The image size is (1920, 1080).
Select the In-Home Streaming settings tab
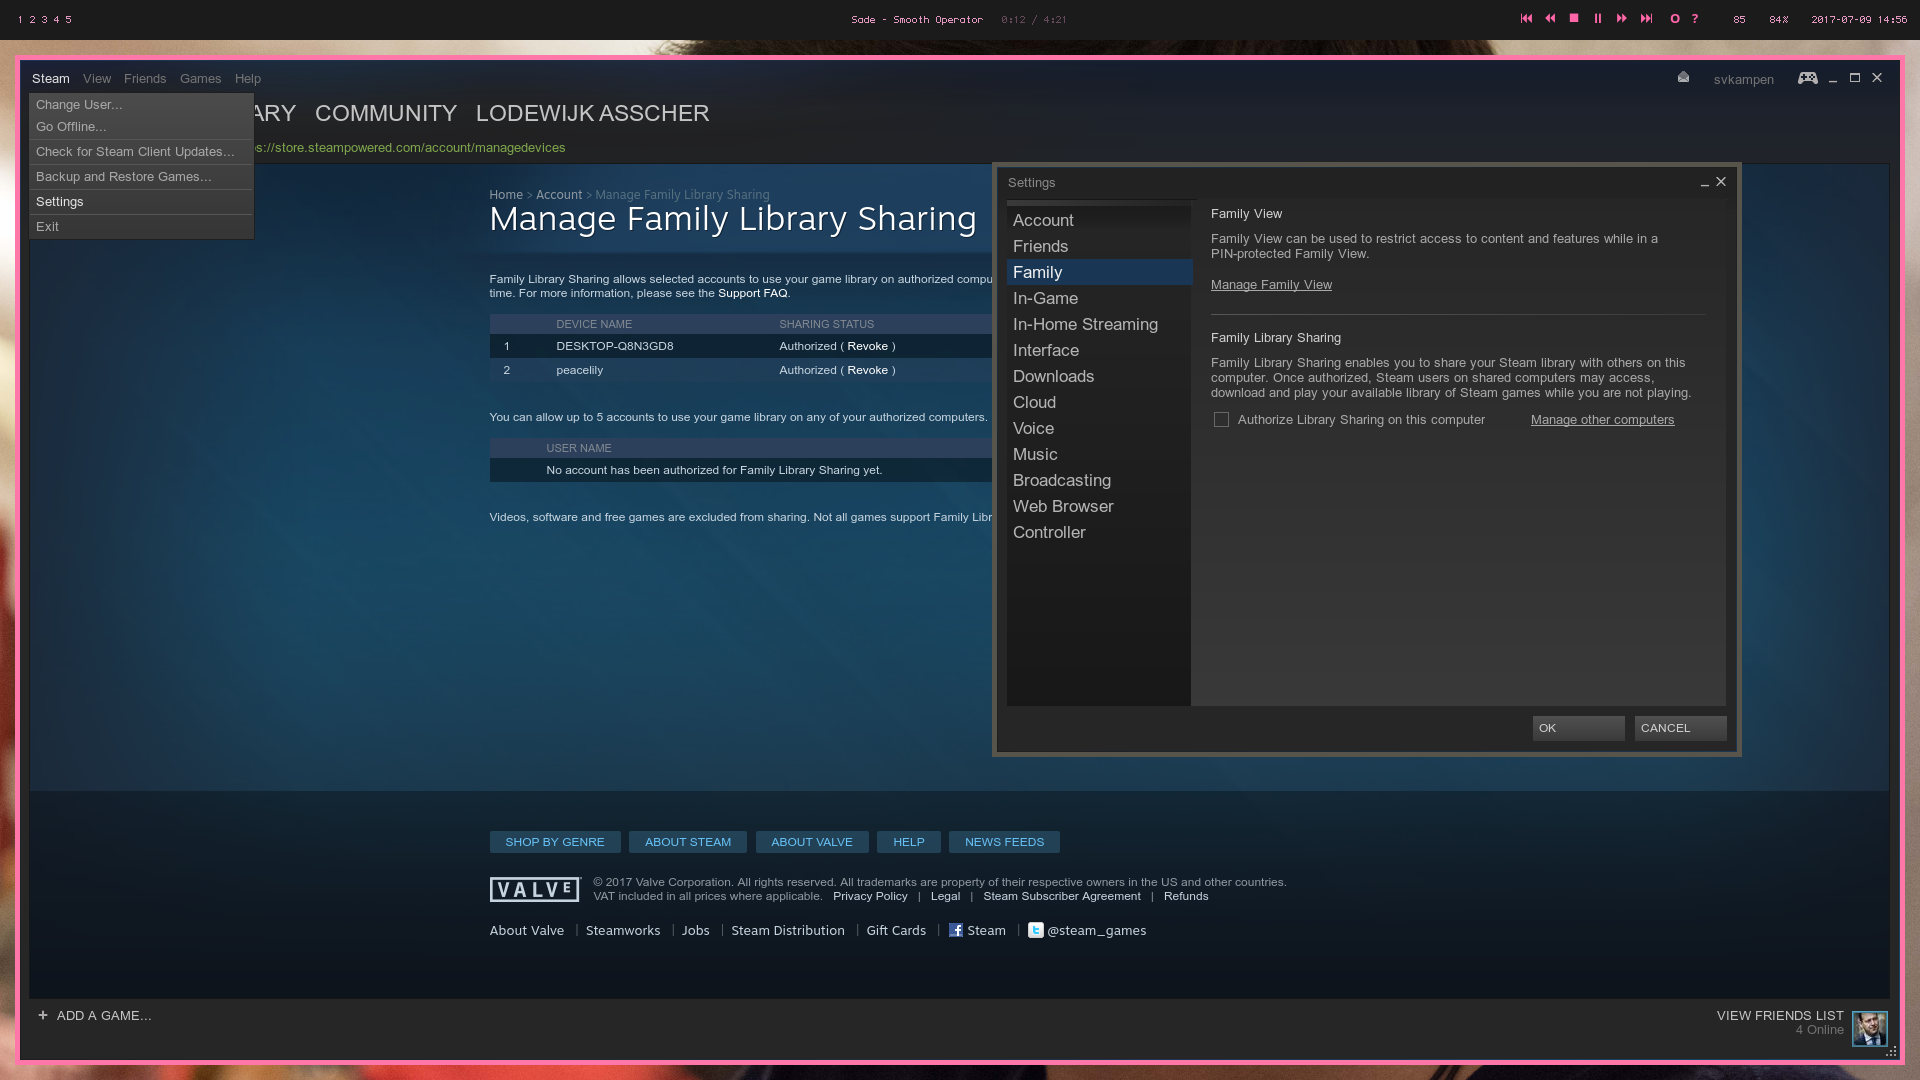tap(1085, 324)
